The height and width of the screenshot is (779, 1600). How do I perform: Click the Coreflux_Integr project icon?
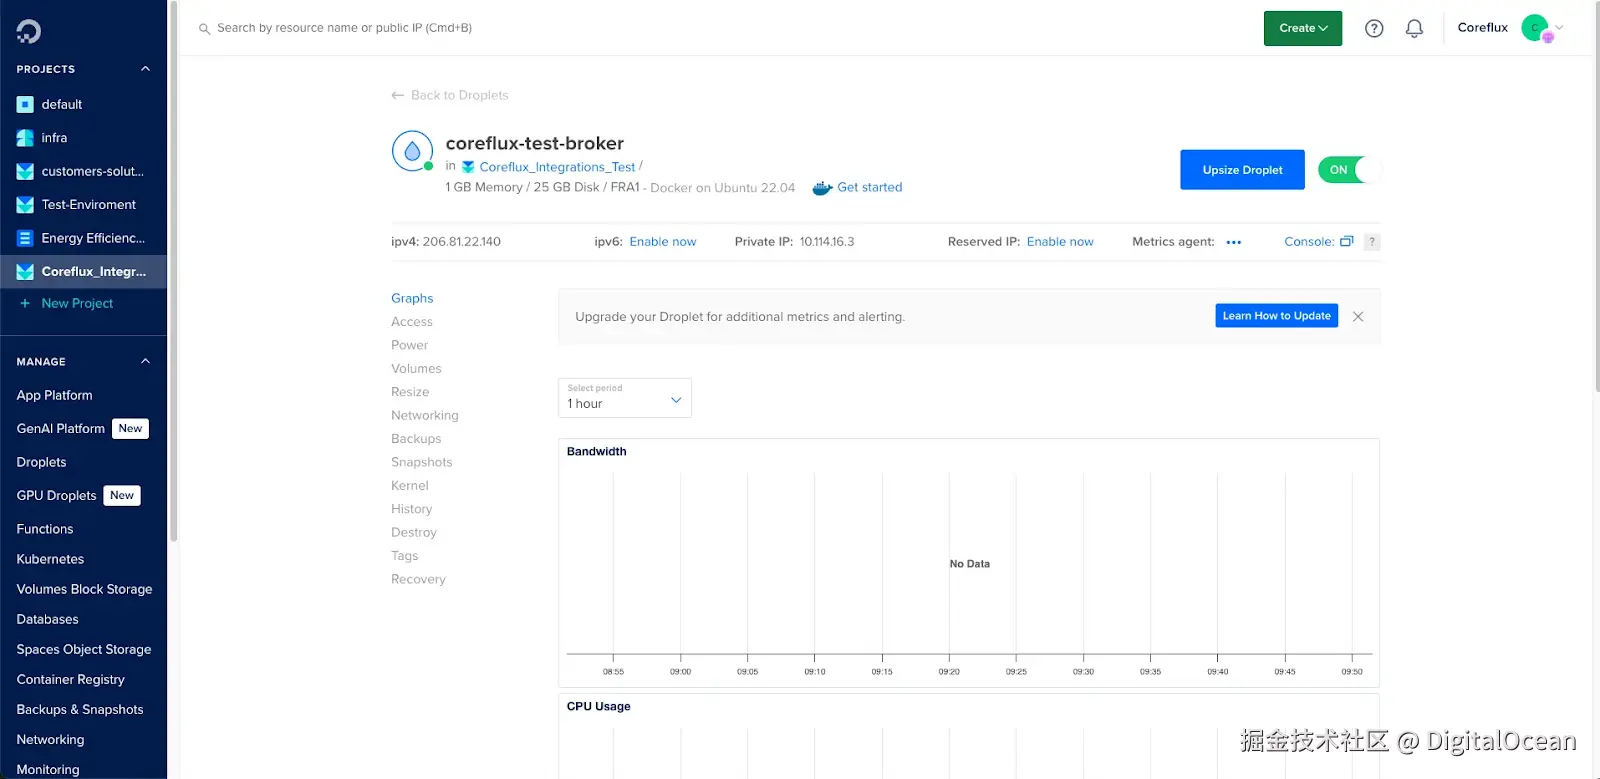click(x=25, y=272)
